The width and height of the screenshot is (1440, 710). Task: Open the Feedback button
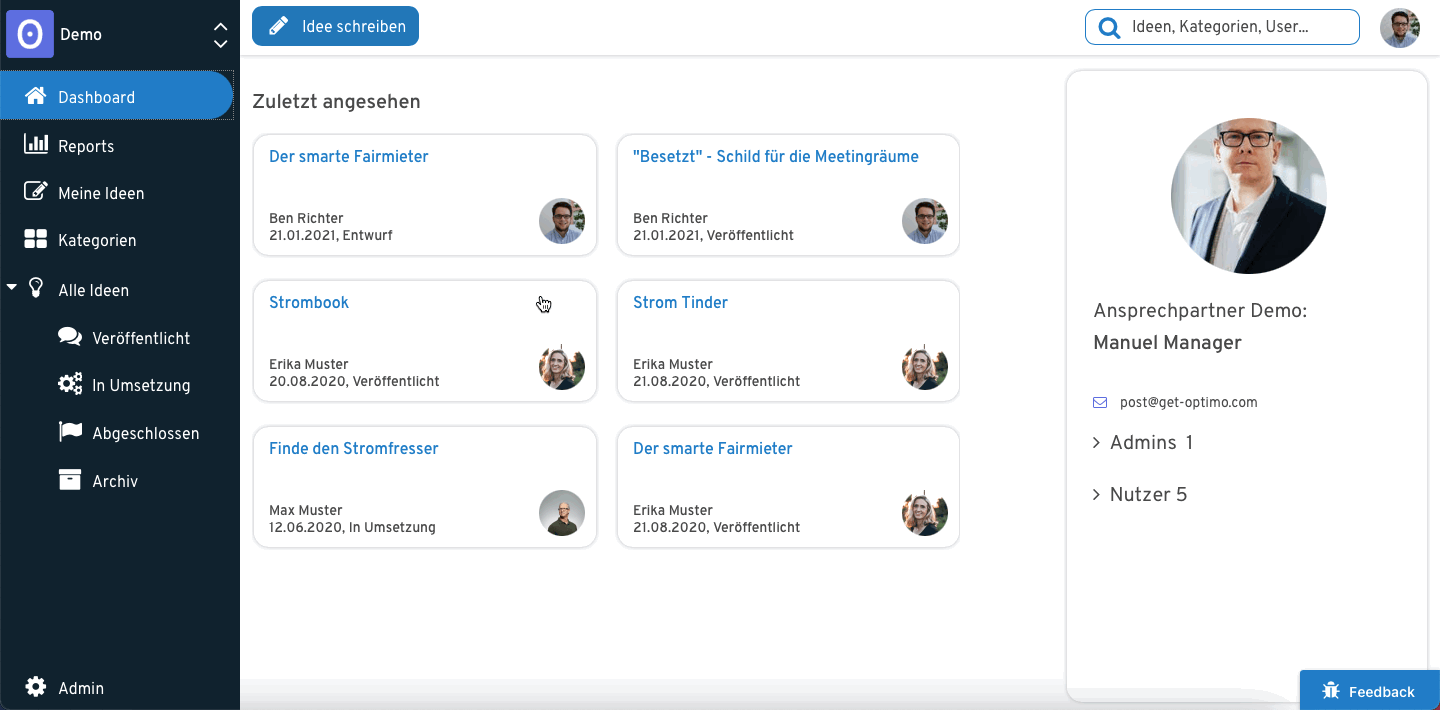(x=1370, y=690)
